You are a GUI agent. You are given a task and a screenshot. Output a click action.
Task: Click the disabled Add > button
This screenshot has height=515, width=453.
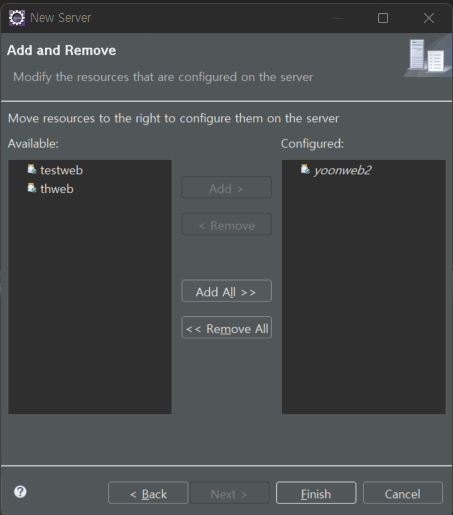(227, 188)
